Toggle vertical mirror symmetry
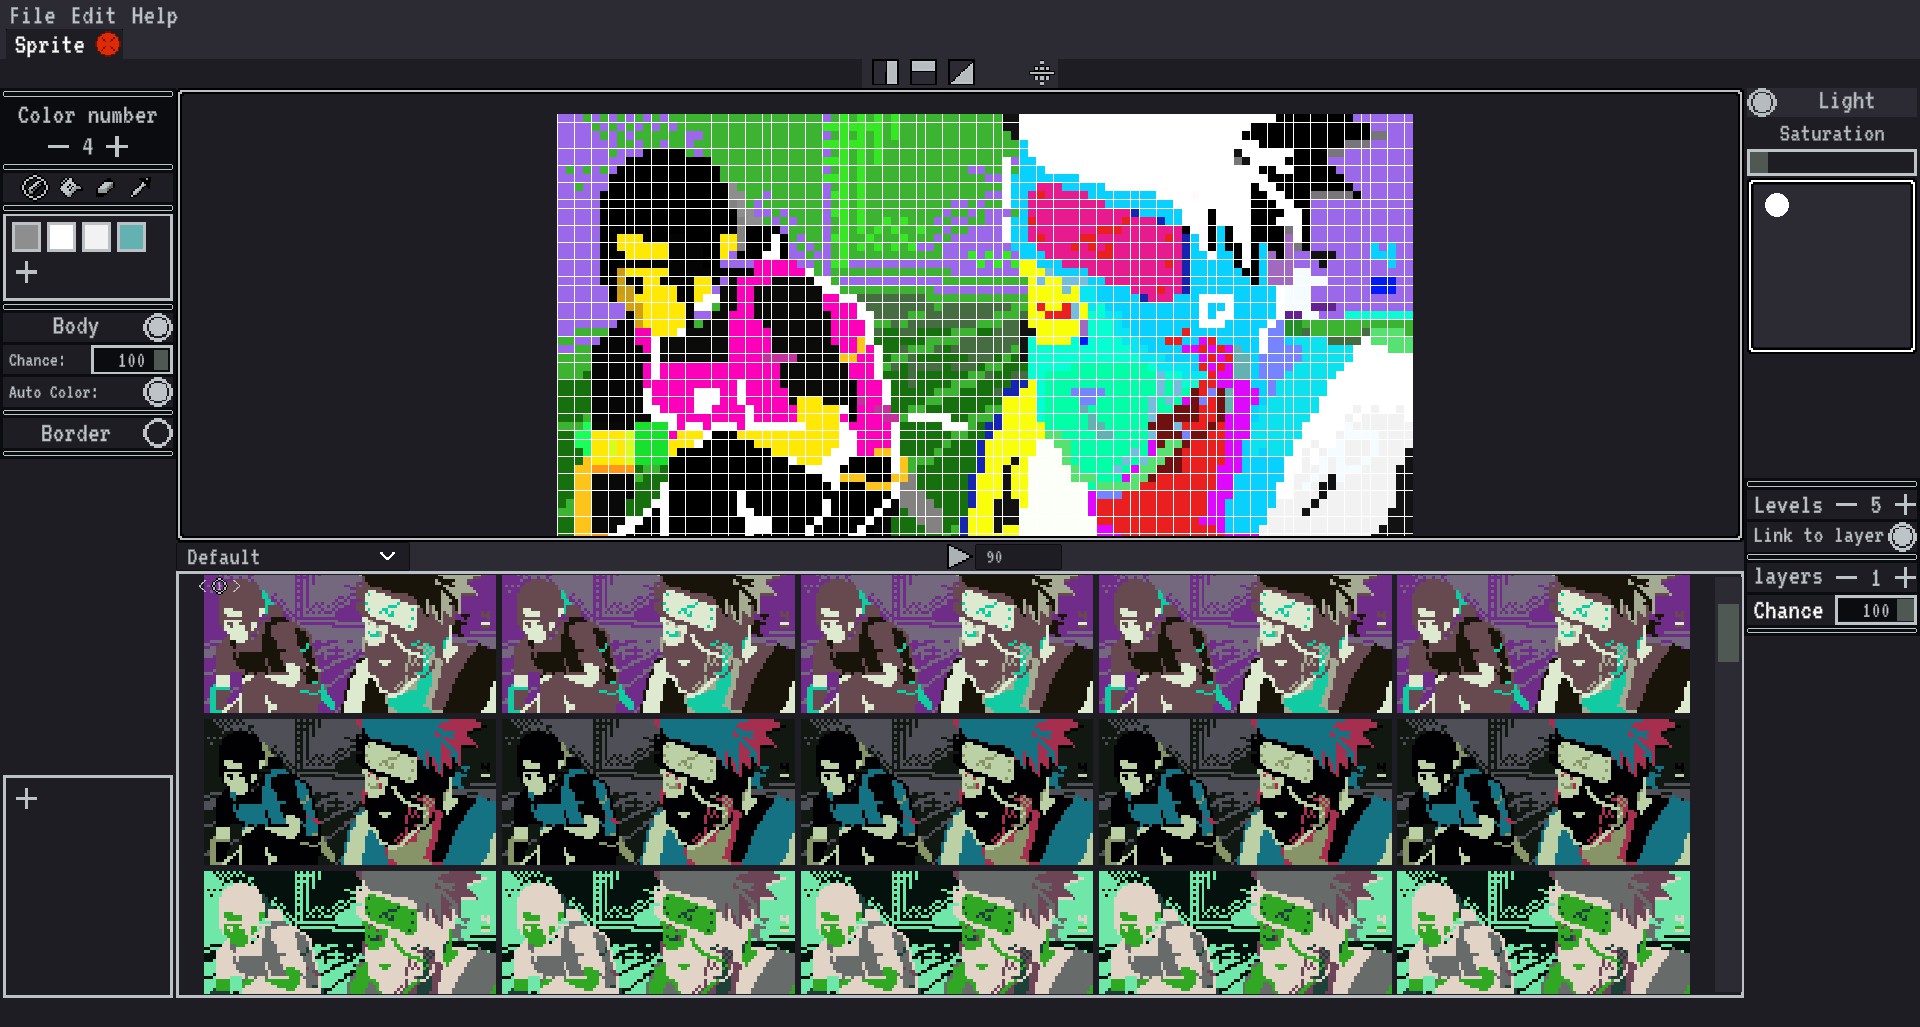This screenshot has height=1027, width=1920. (x=885, y=72)
